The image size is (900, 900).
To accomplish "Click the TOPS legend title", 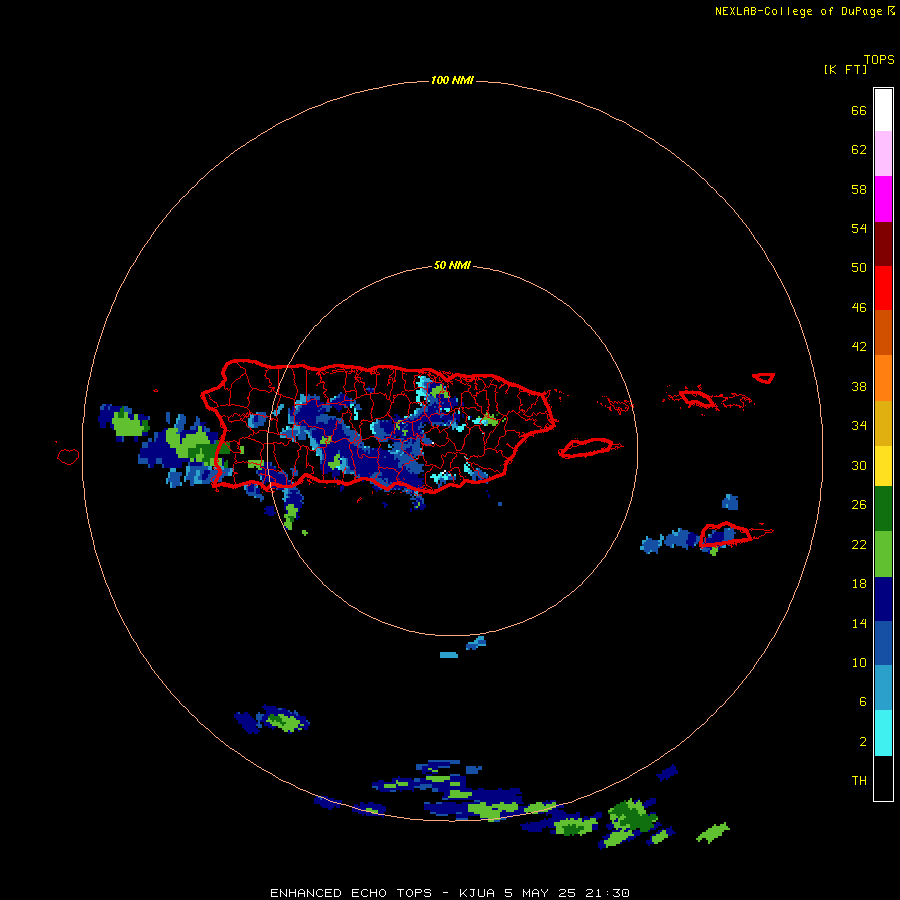I will point(879,59).
